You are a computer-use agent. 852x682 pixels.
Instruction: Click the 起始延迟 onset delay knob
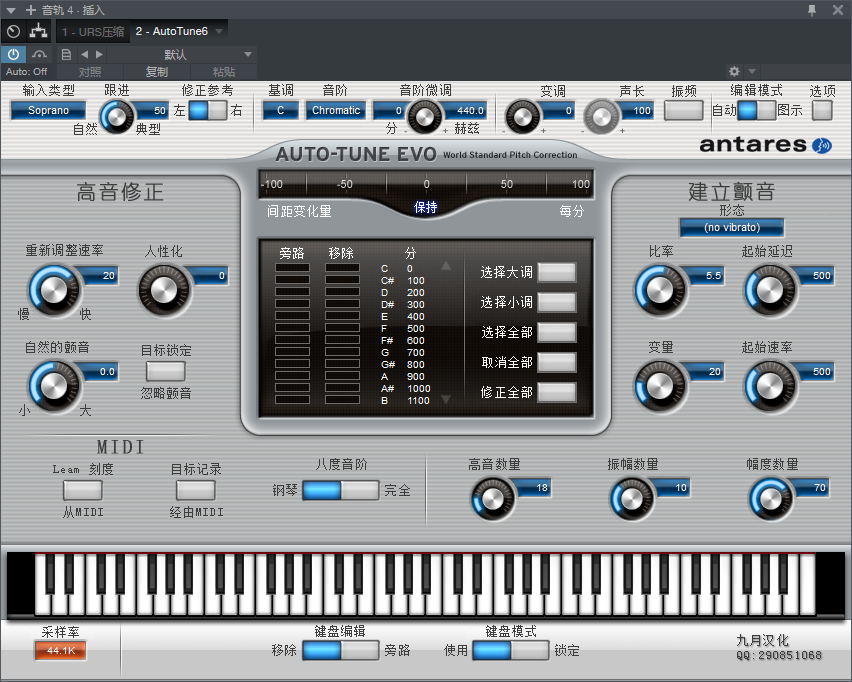(770, 291)
